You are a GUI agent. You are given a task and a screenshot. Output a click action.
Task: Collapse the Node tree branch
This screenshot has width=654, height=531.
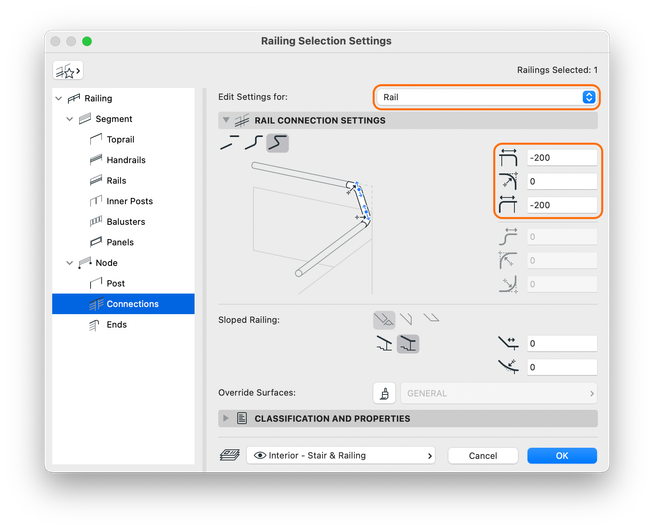(70, 263)
